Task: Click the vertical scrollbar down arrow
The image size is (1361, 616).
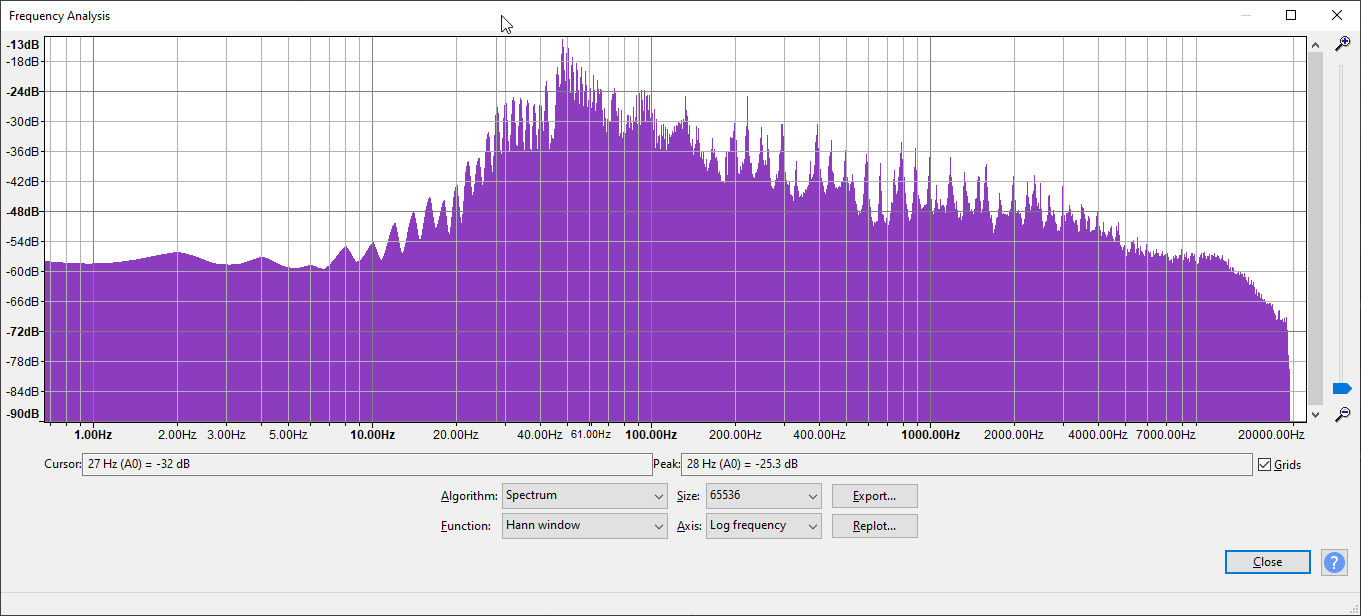Action: 1315,413
